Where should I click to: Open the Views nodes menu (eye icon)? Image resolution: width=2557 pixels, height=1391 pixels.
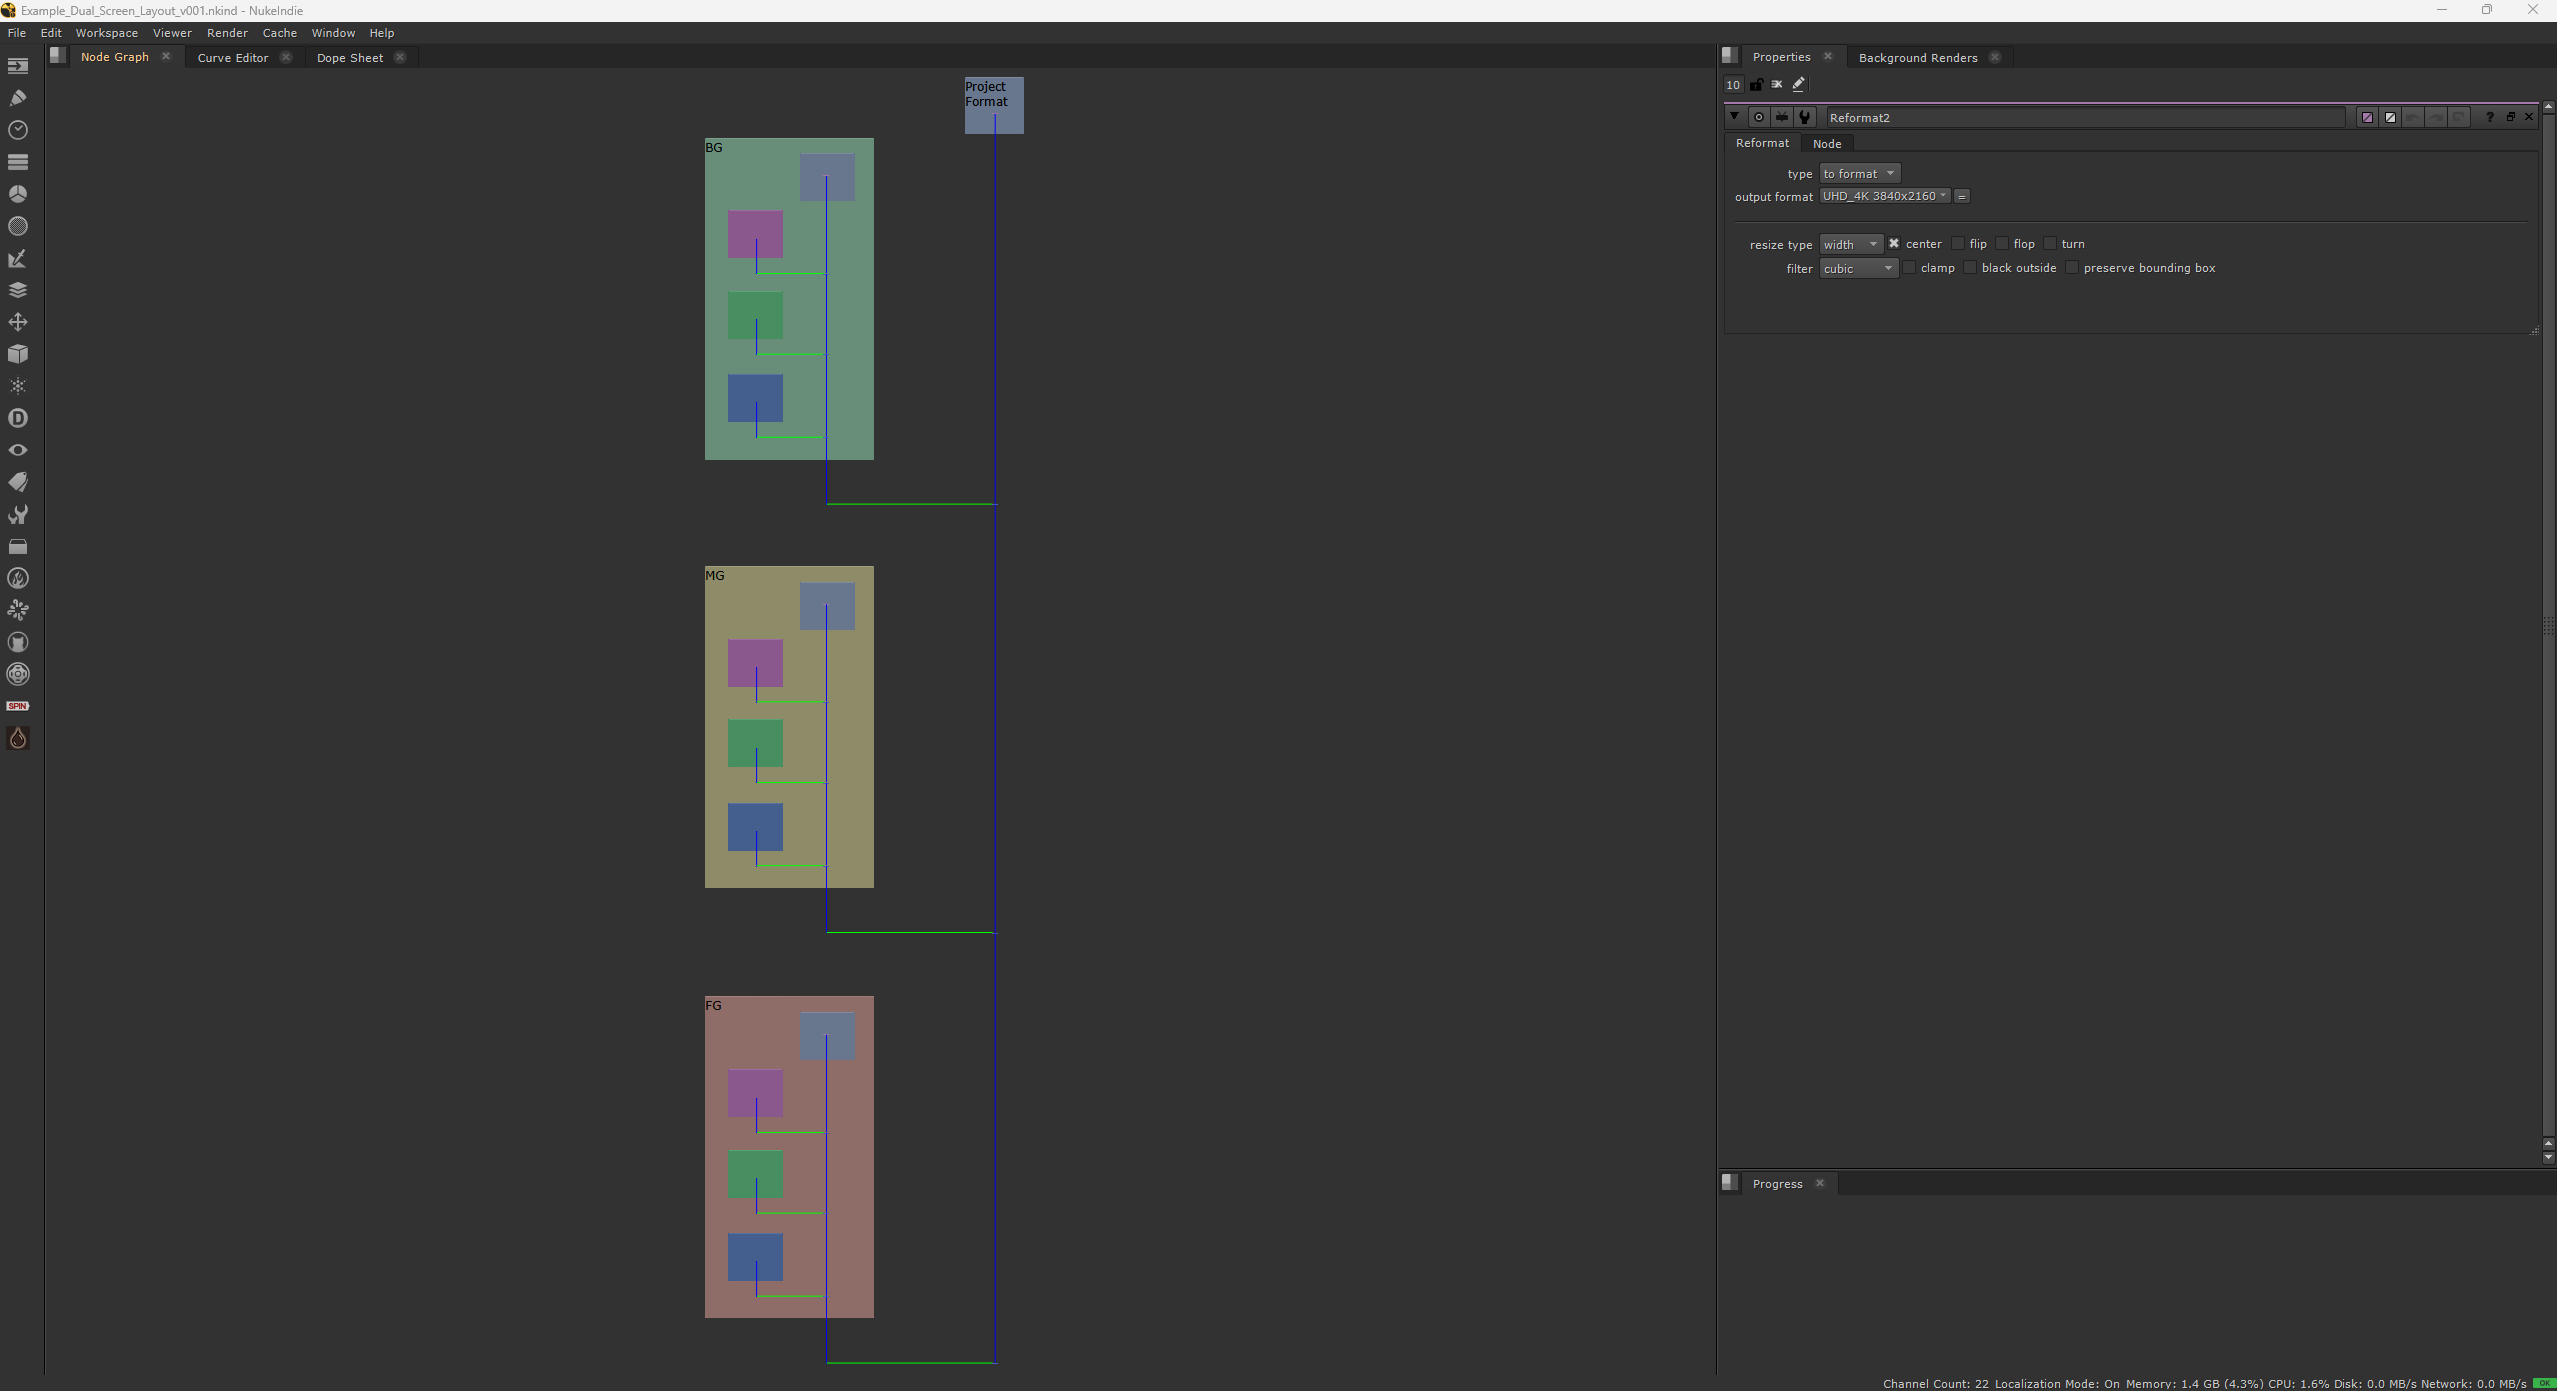tap(18, 450)
